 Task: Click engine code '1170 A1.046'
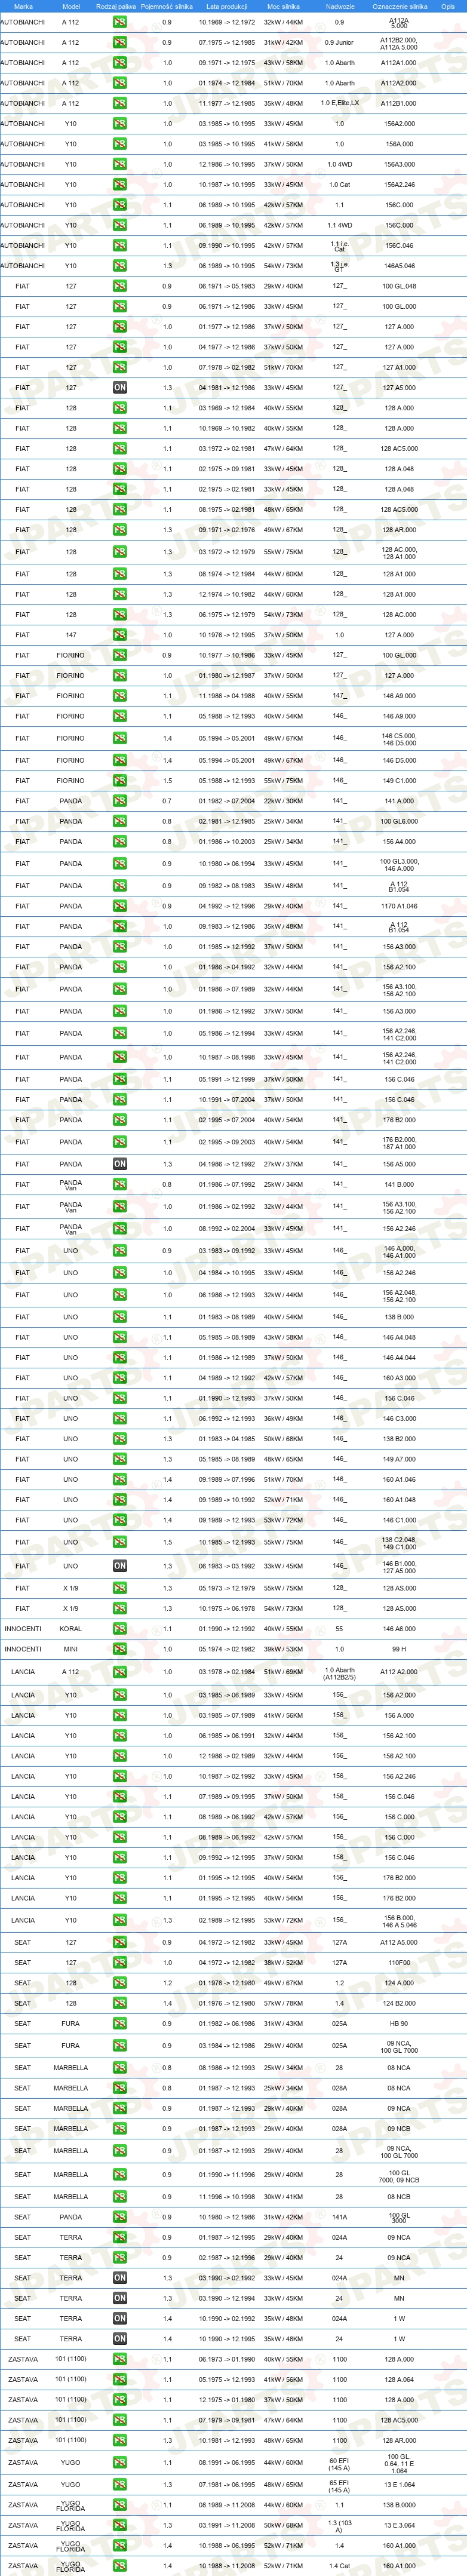(399, 906)
